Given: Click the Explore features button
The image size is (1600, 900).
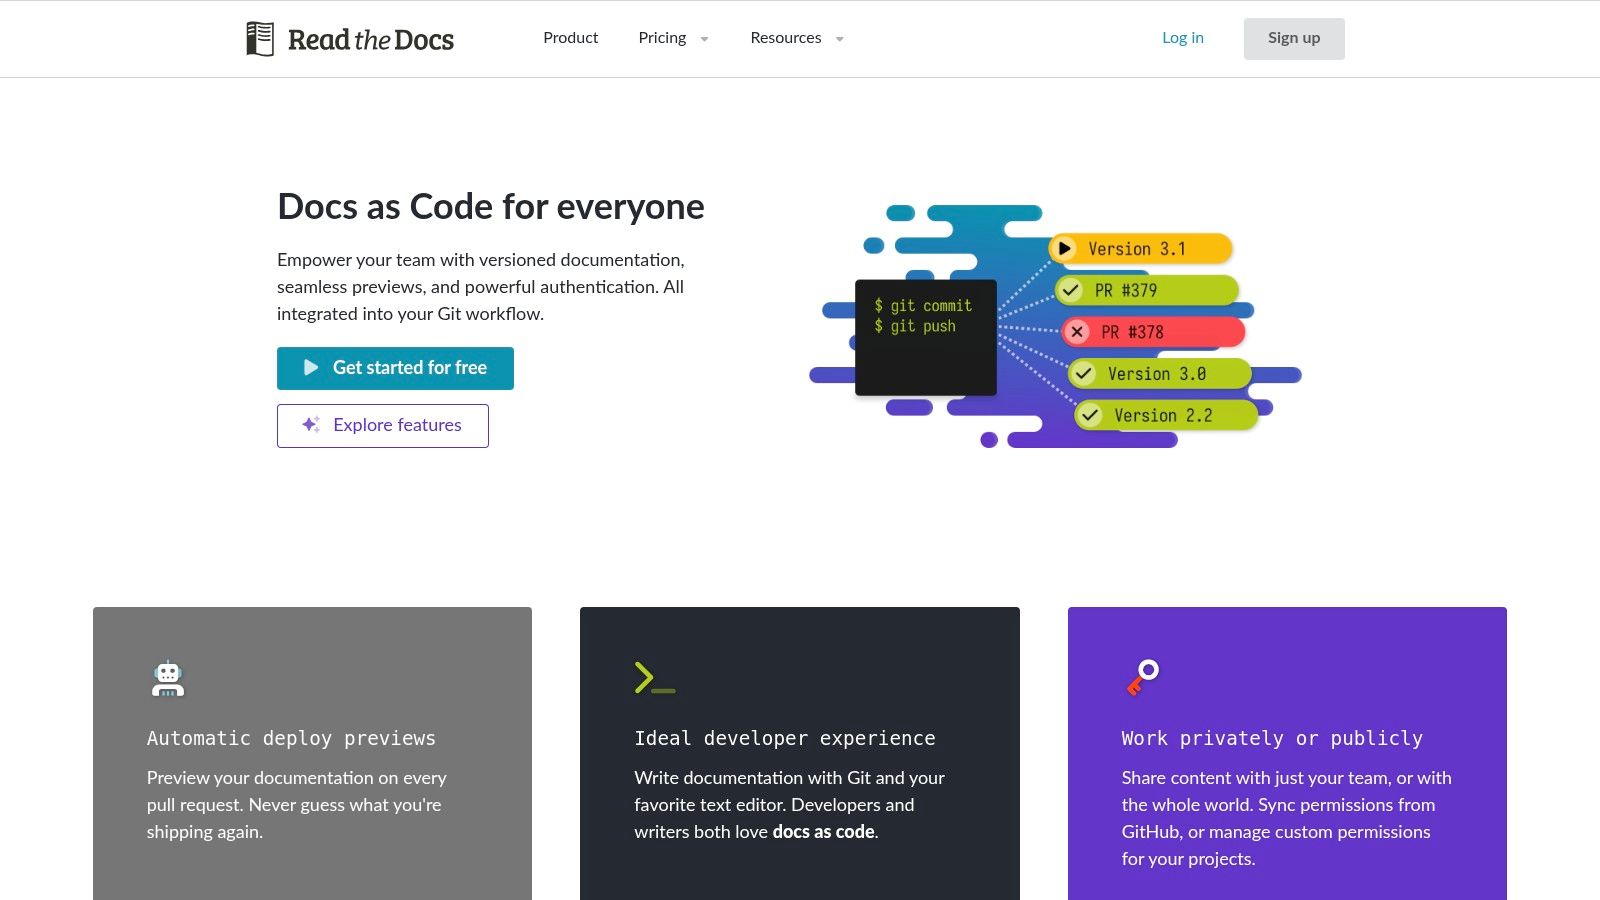Looking at the screenshot, I should pos(383,424).
